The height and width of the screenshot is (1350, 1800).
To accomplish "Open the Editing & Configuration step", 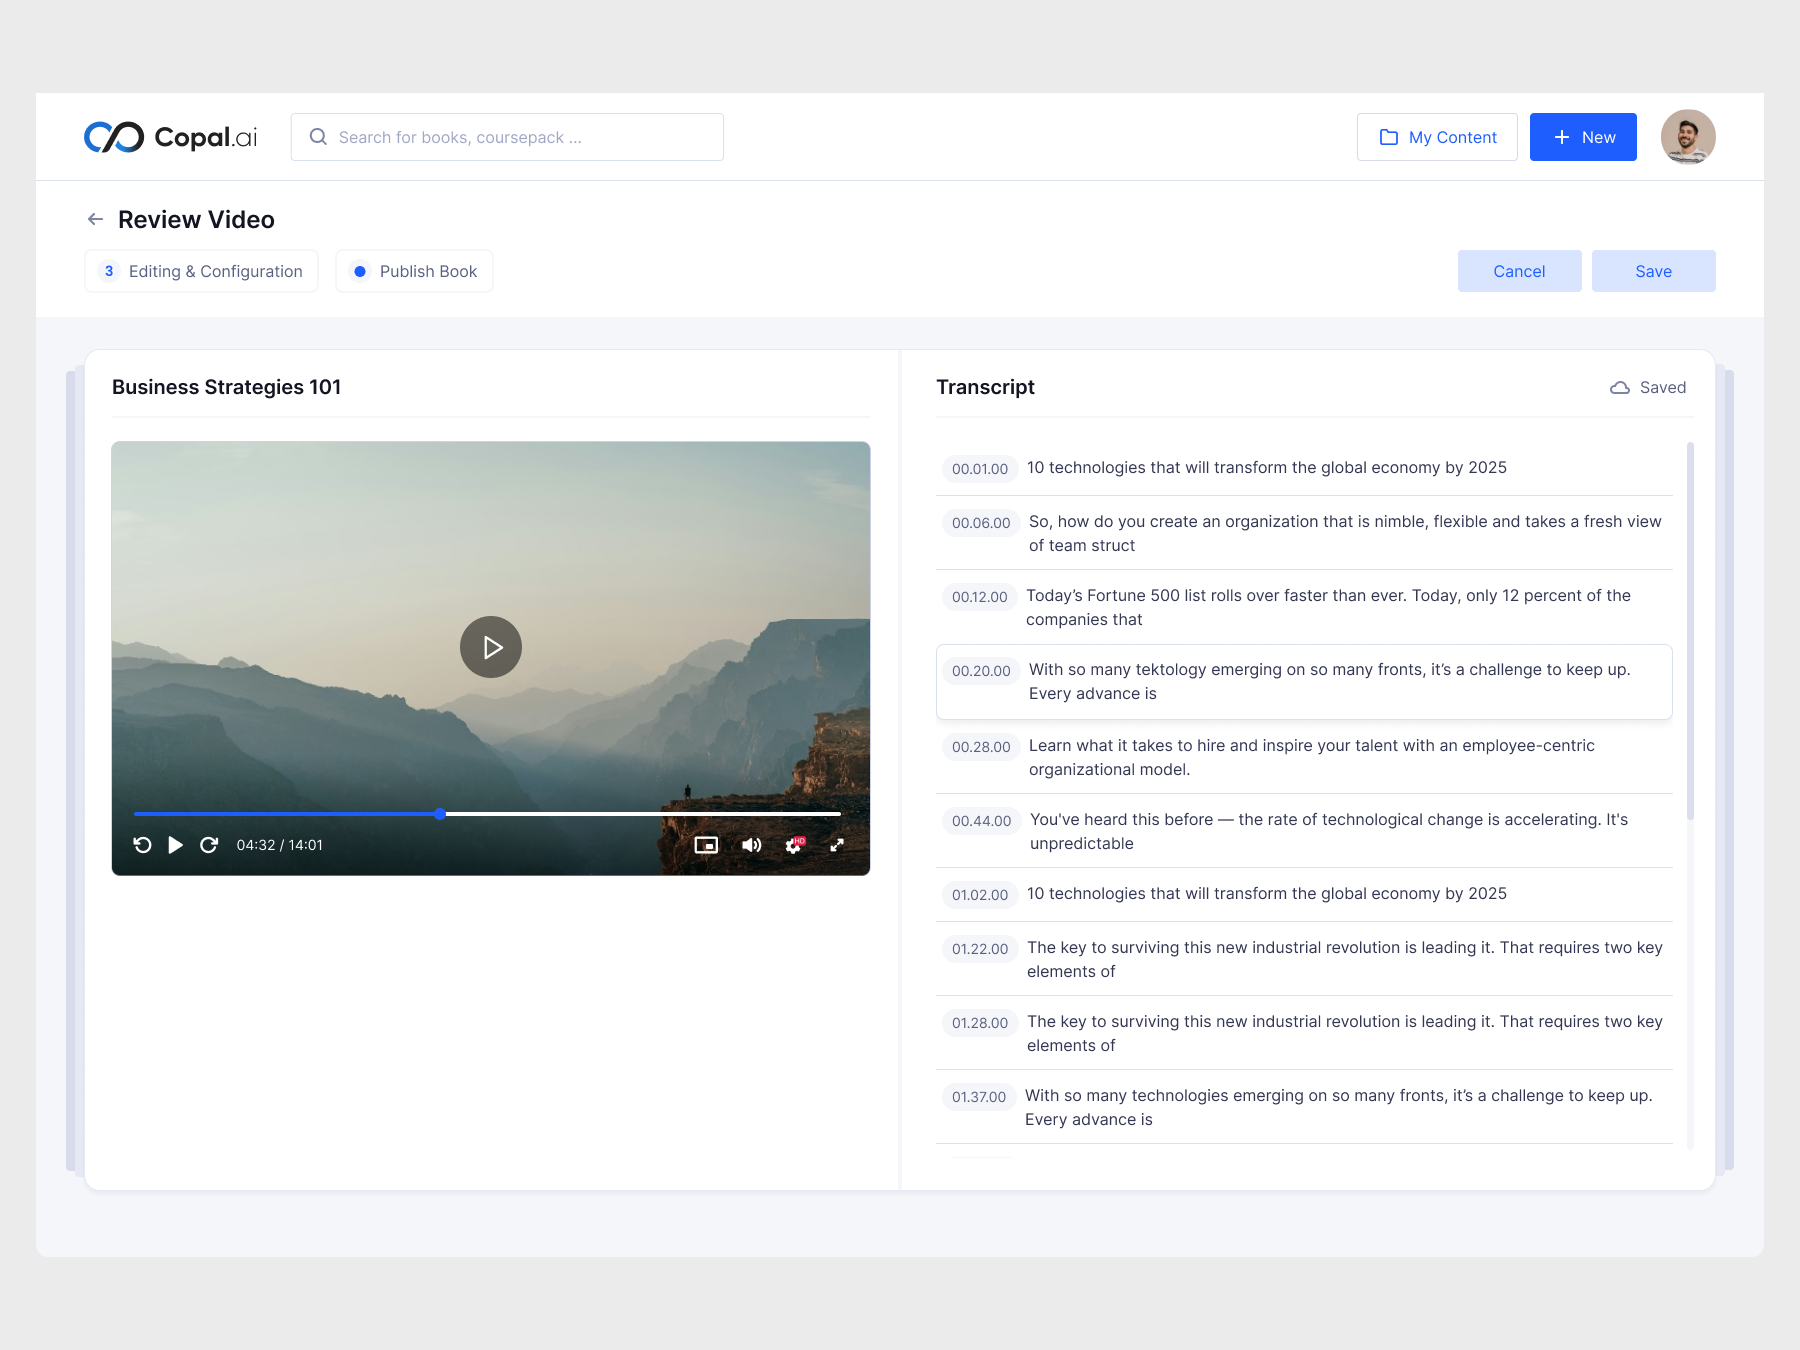I will [202, 271].
